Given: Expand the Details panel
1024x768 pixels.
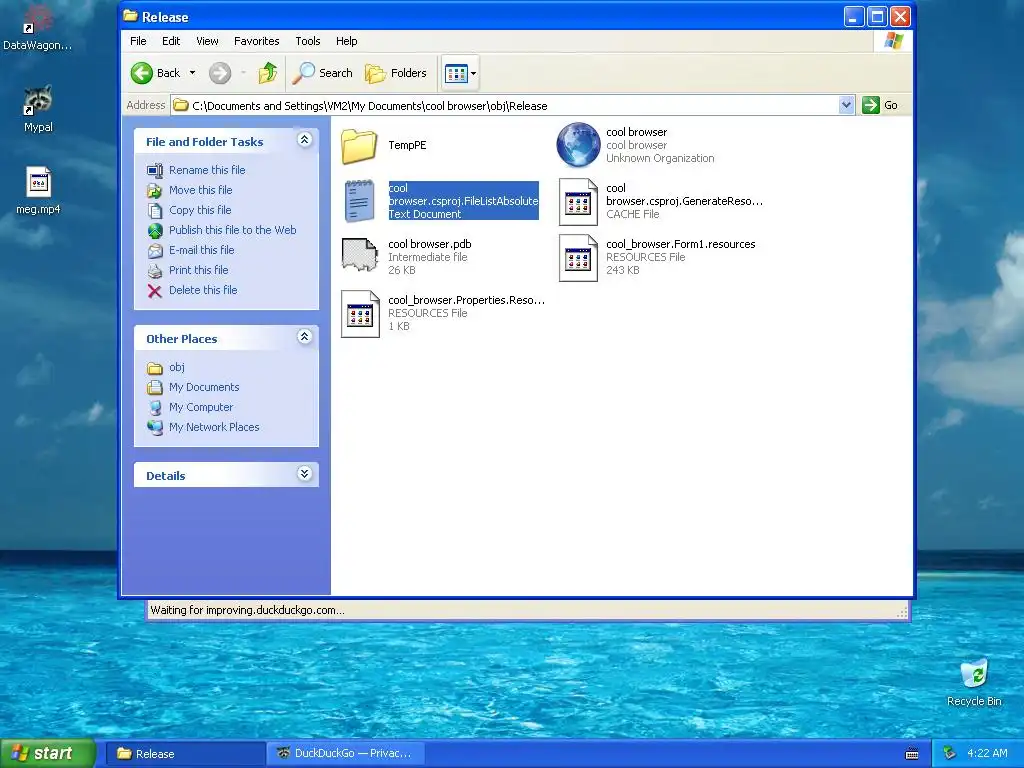Looking at the screenshot, I should (304, 474).
